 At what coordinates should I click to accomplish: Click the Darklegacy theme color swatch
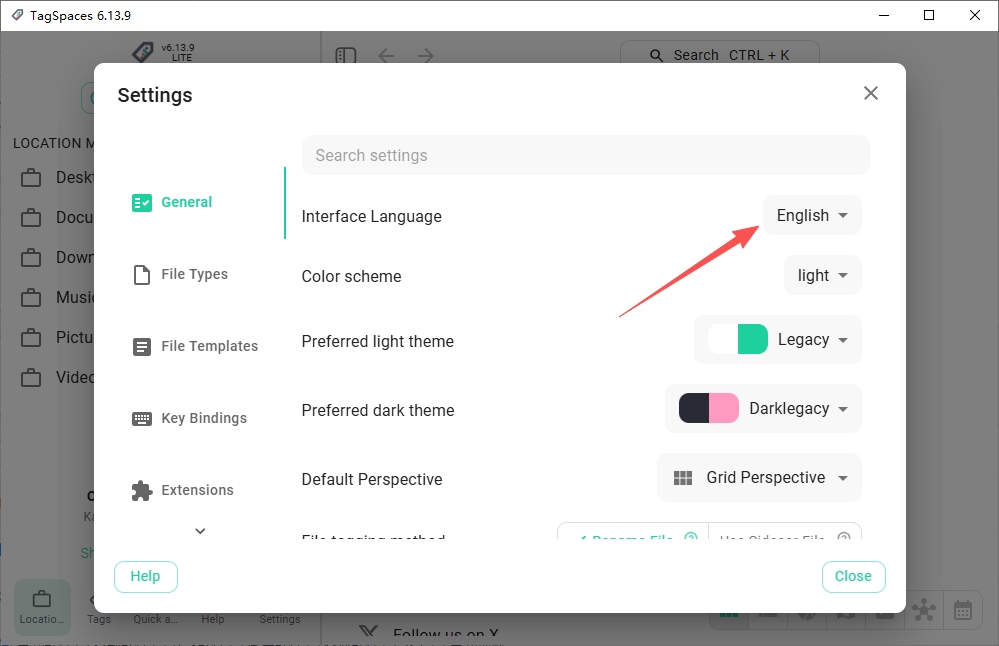point(708,408)
